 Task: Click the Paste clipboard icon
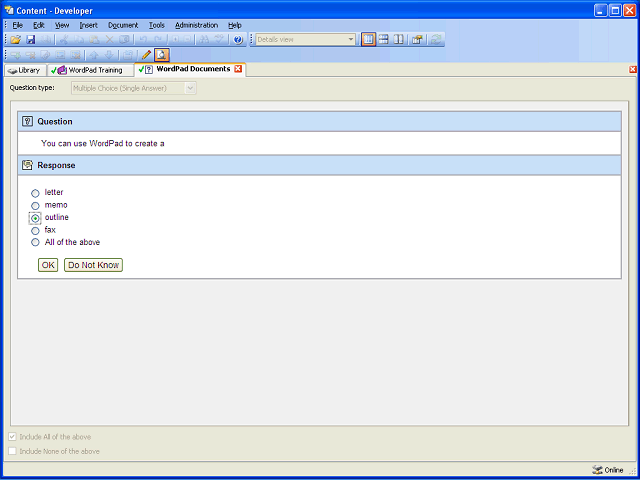pyautogui.click(x=94, y=40)
